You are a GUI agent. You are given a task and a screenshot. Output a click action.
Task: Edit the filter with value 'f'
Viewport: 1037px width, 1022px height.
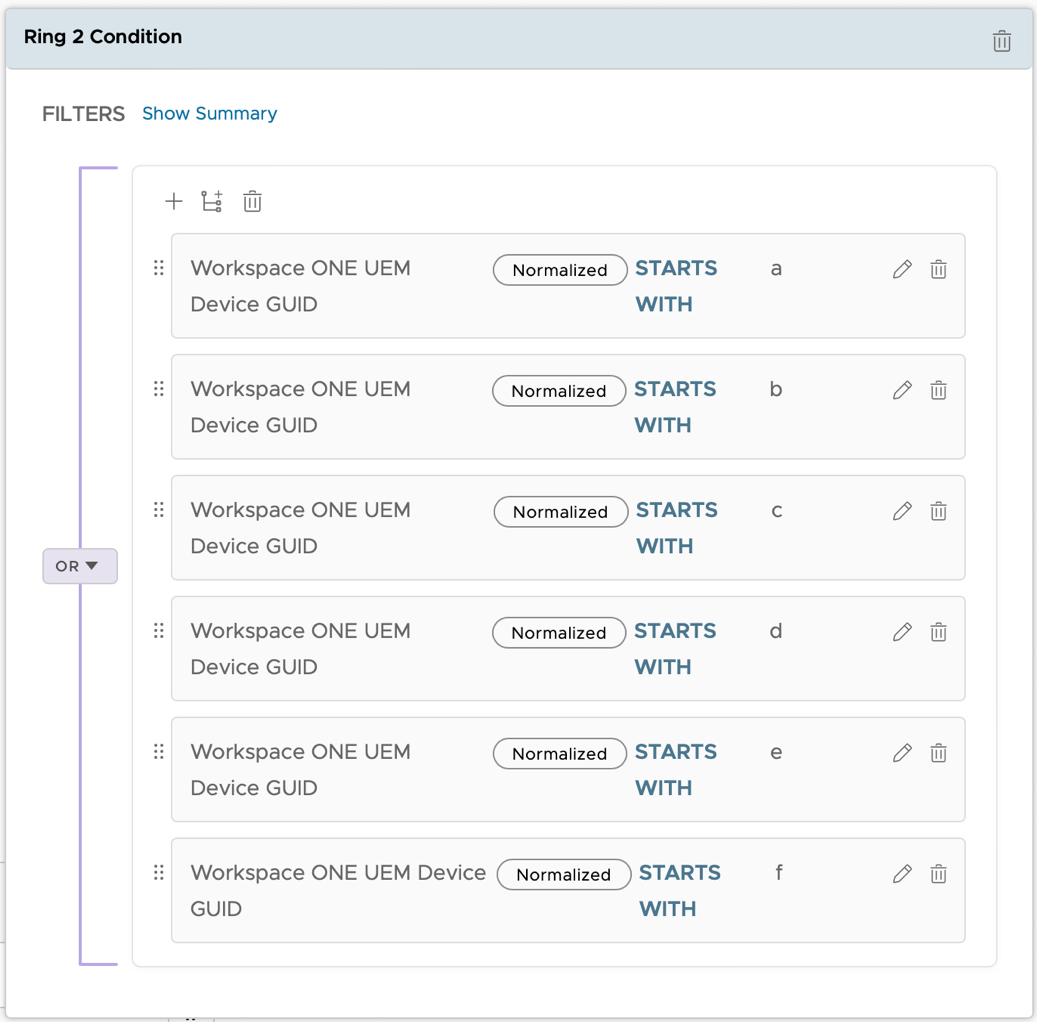[902, 873]
